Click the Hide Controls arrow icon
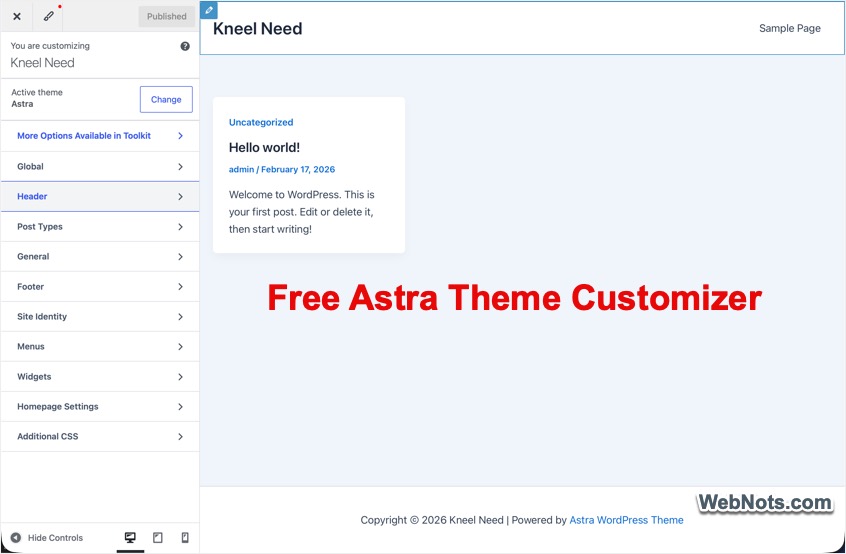Viewport: 846px width, 554px height. [16, 538]
